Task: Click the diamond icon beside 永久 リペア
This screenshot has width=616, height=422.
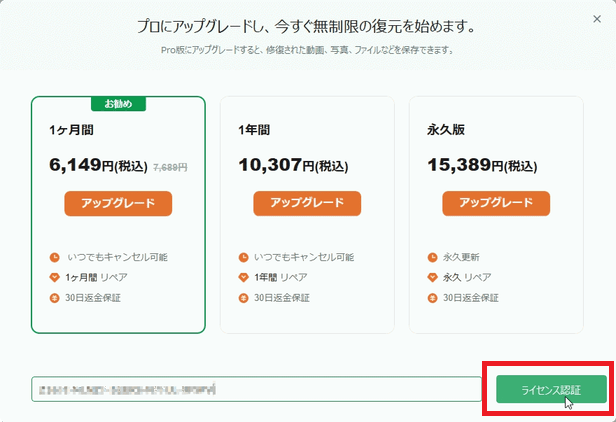Action: [432, 277]
